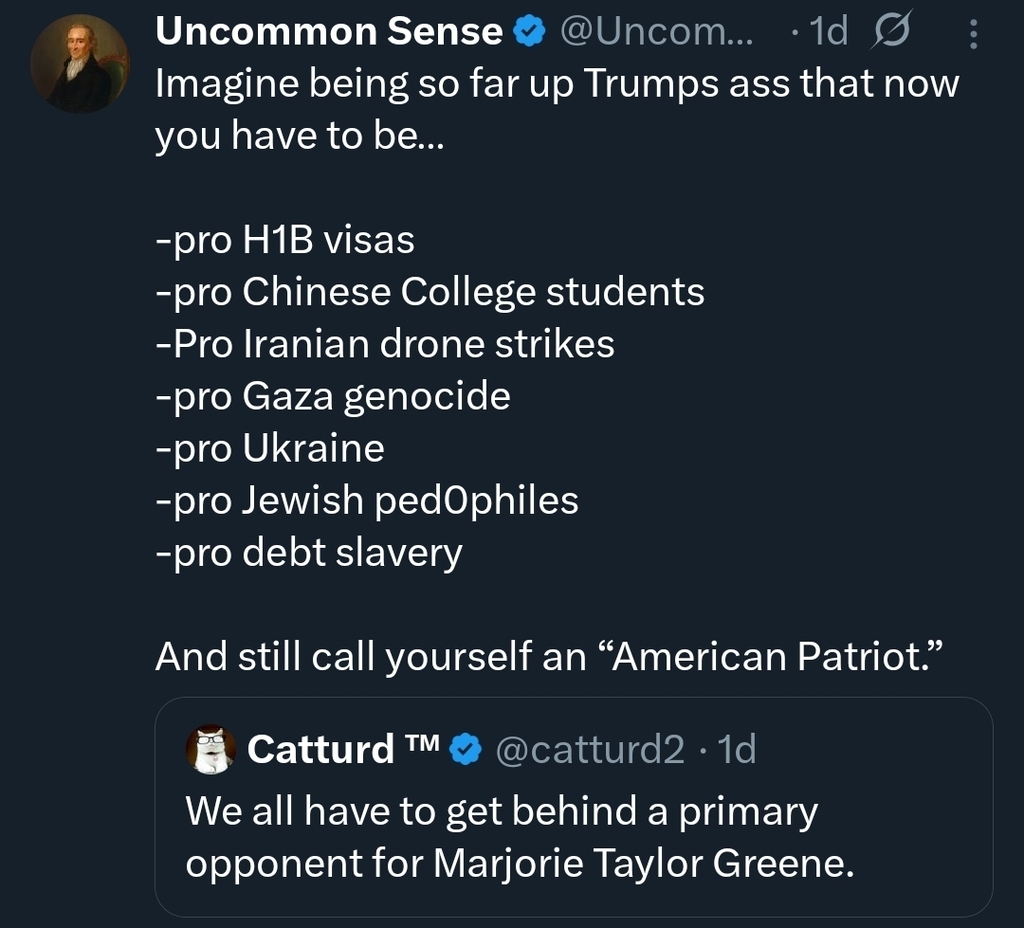Open the three-dot more options menu
This screenshot has height=928, width=1024.
975,36
